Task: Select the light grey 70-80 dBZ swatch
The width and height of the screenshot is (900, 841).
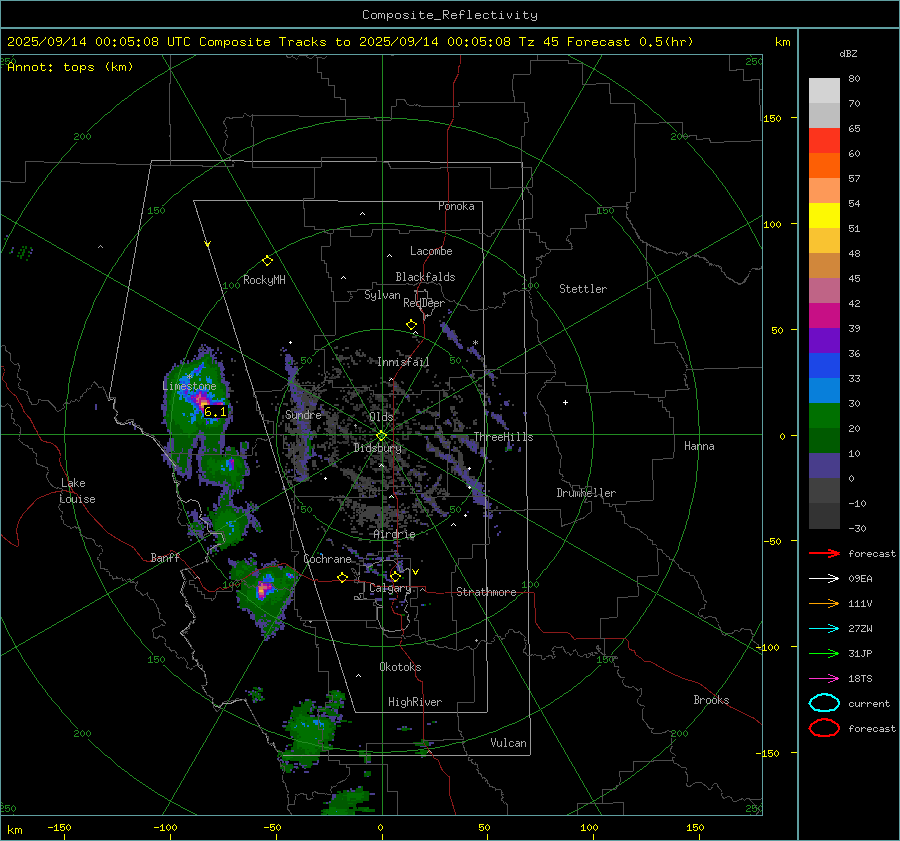Action: point(824,91)
